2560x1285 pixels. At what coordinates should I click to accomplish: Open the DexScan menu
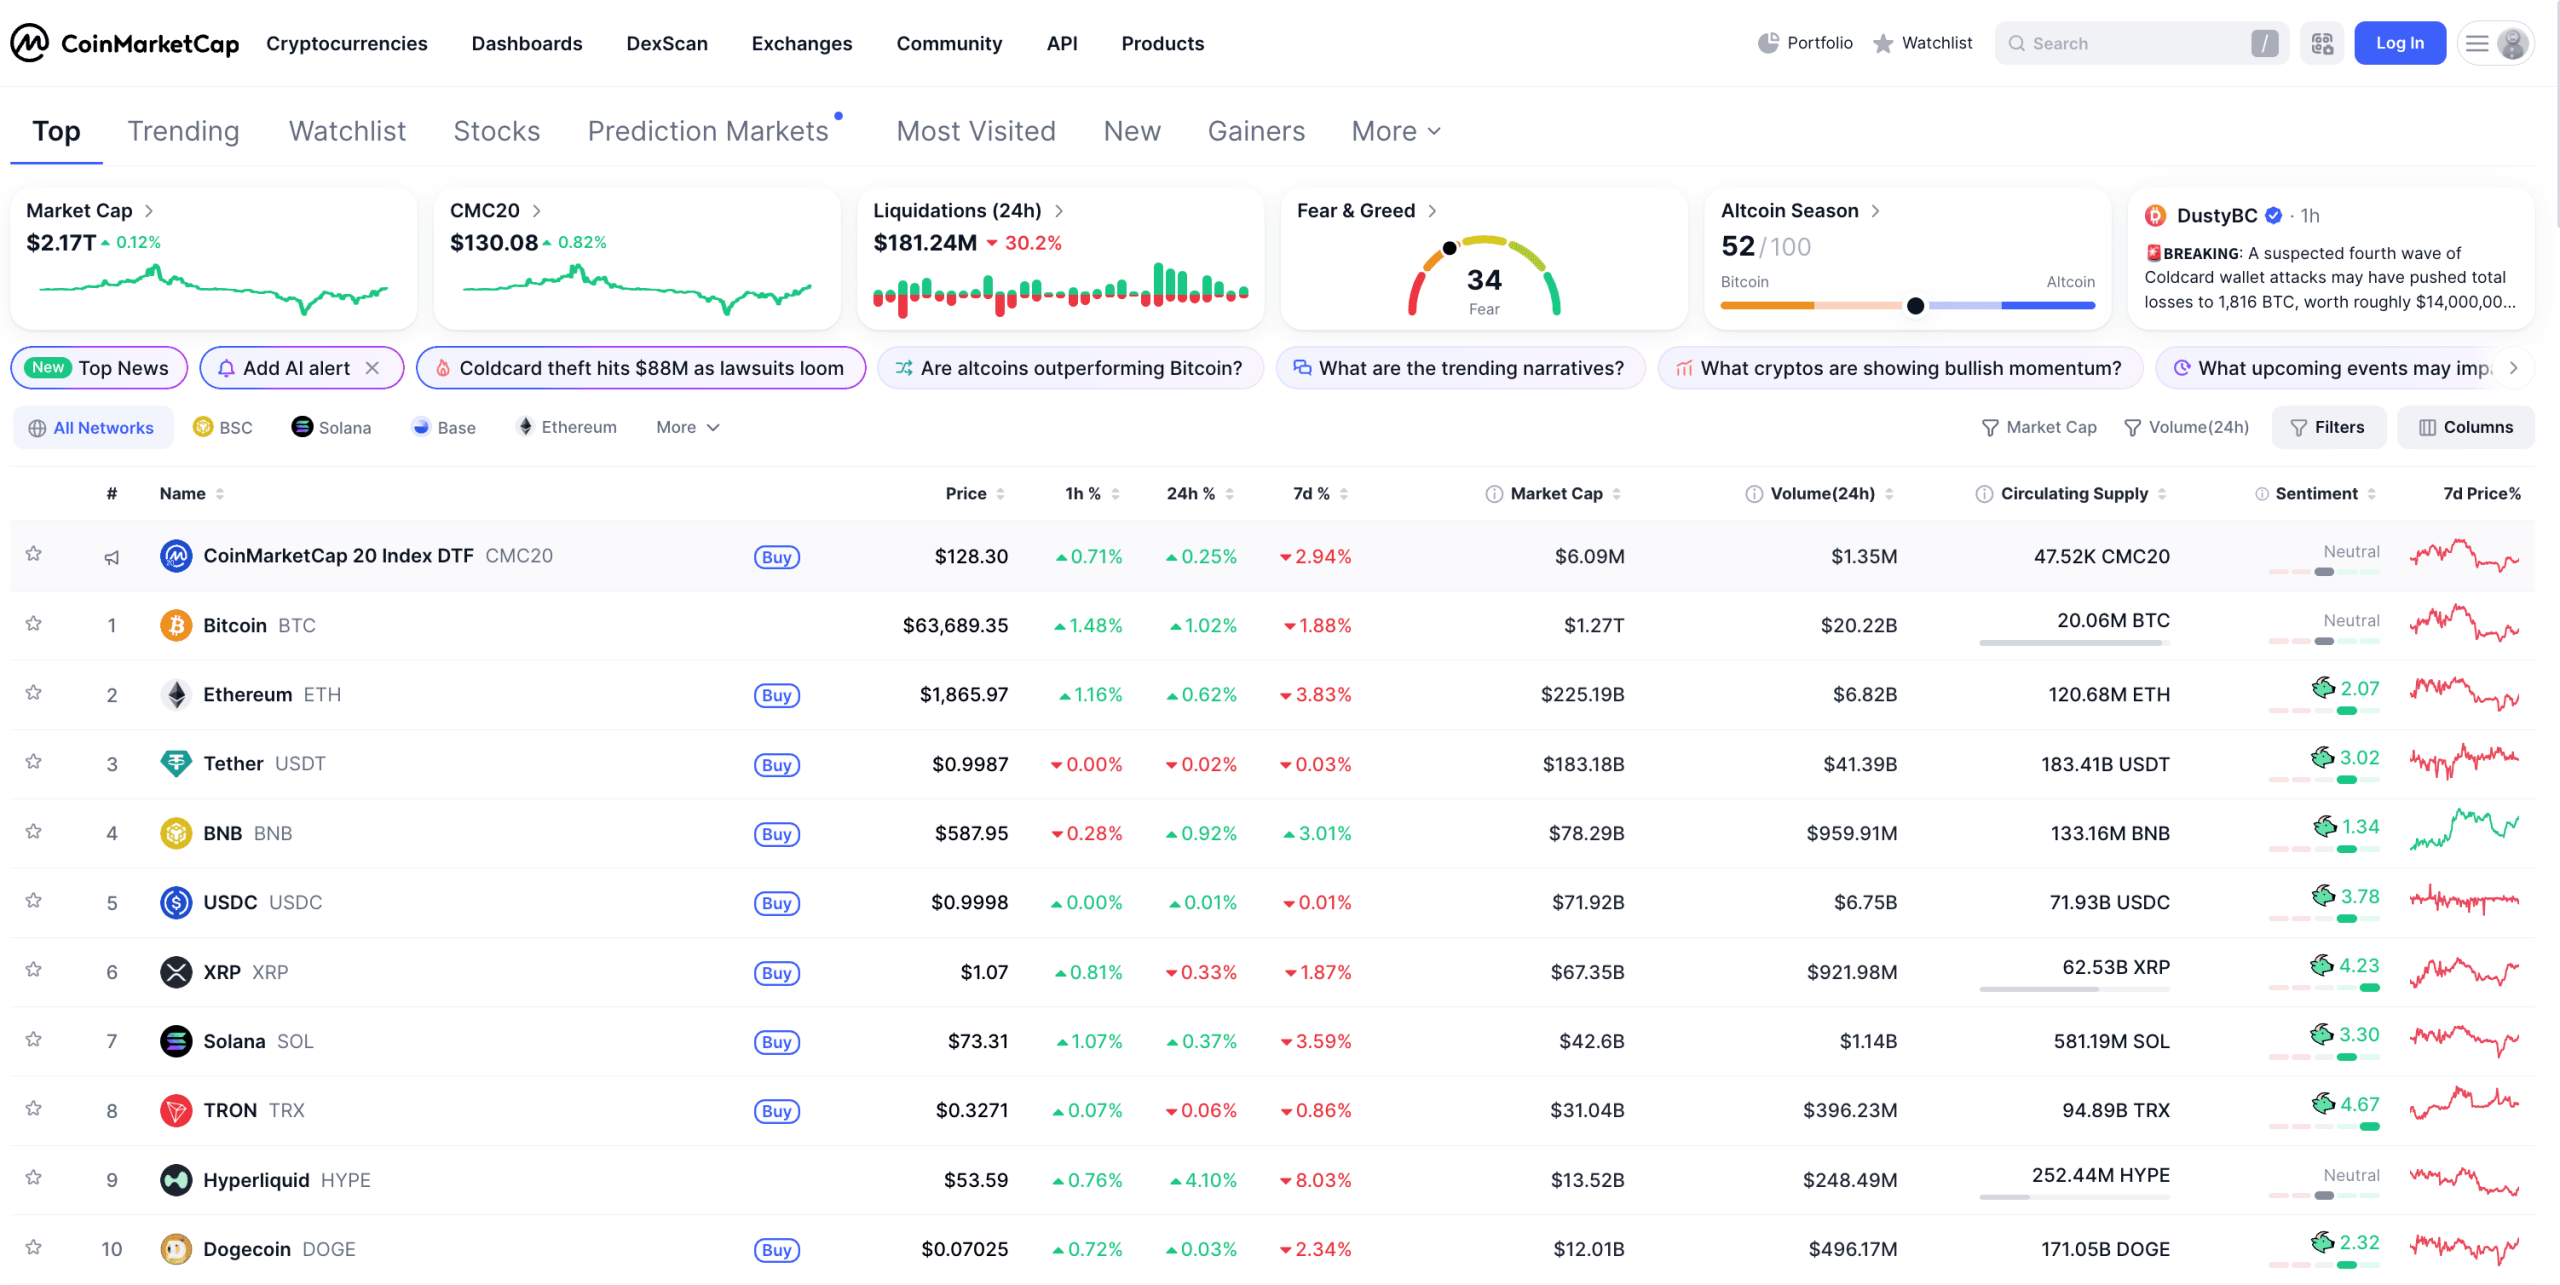pyautogui.click(x=667, y=43)
